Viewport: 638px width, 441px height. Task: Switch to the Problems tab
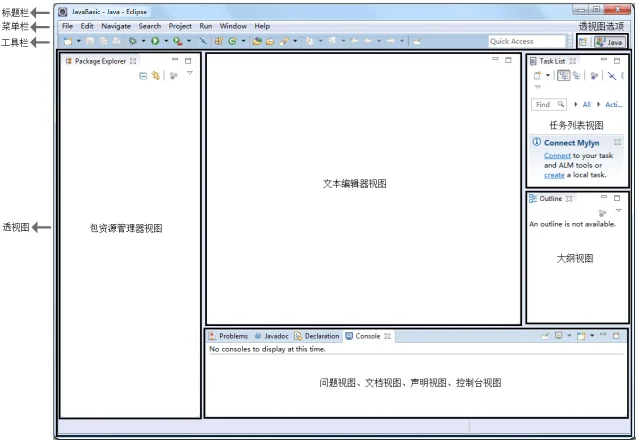coord(228,336)
